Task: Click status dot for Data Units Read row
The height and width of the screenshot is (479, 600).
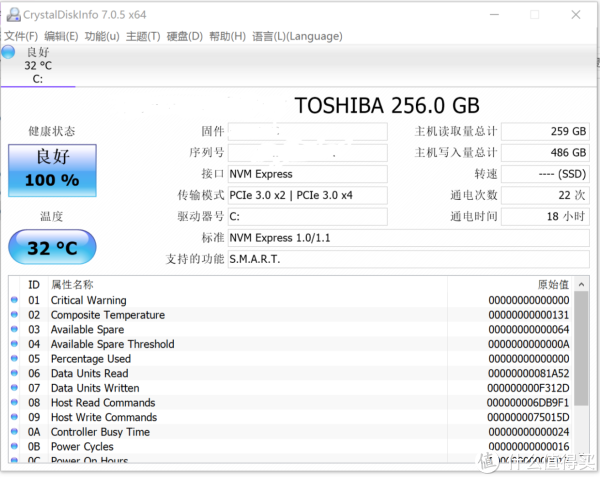Action: (x=14, y=373)
